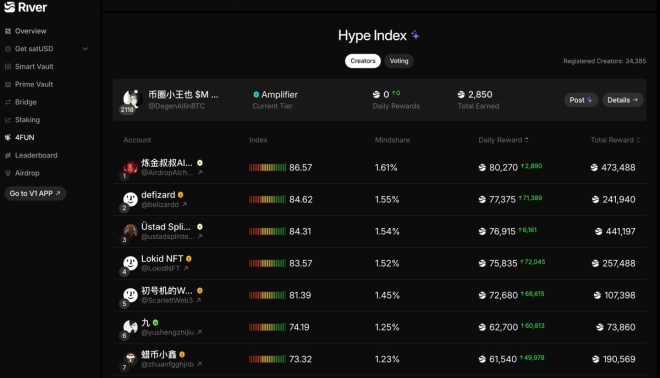The width and height of the screenshot is (660, 378).
Task: Open @yushengzhijiu external link arrow
Action: 199,332
